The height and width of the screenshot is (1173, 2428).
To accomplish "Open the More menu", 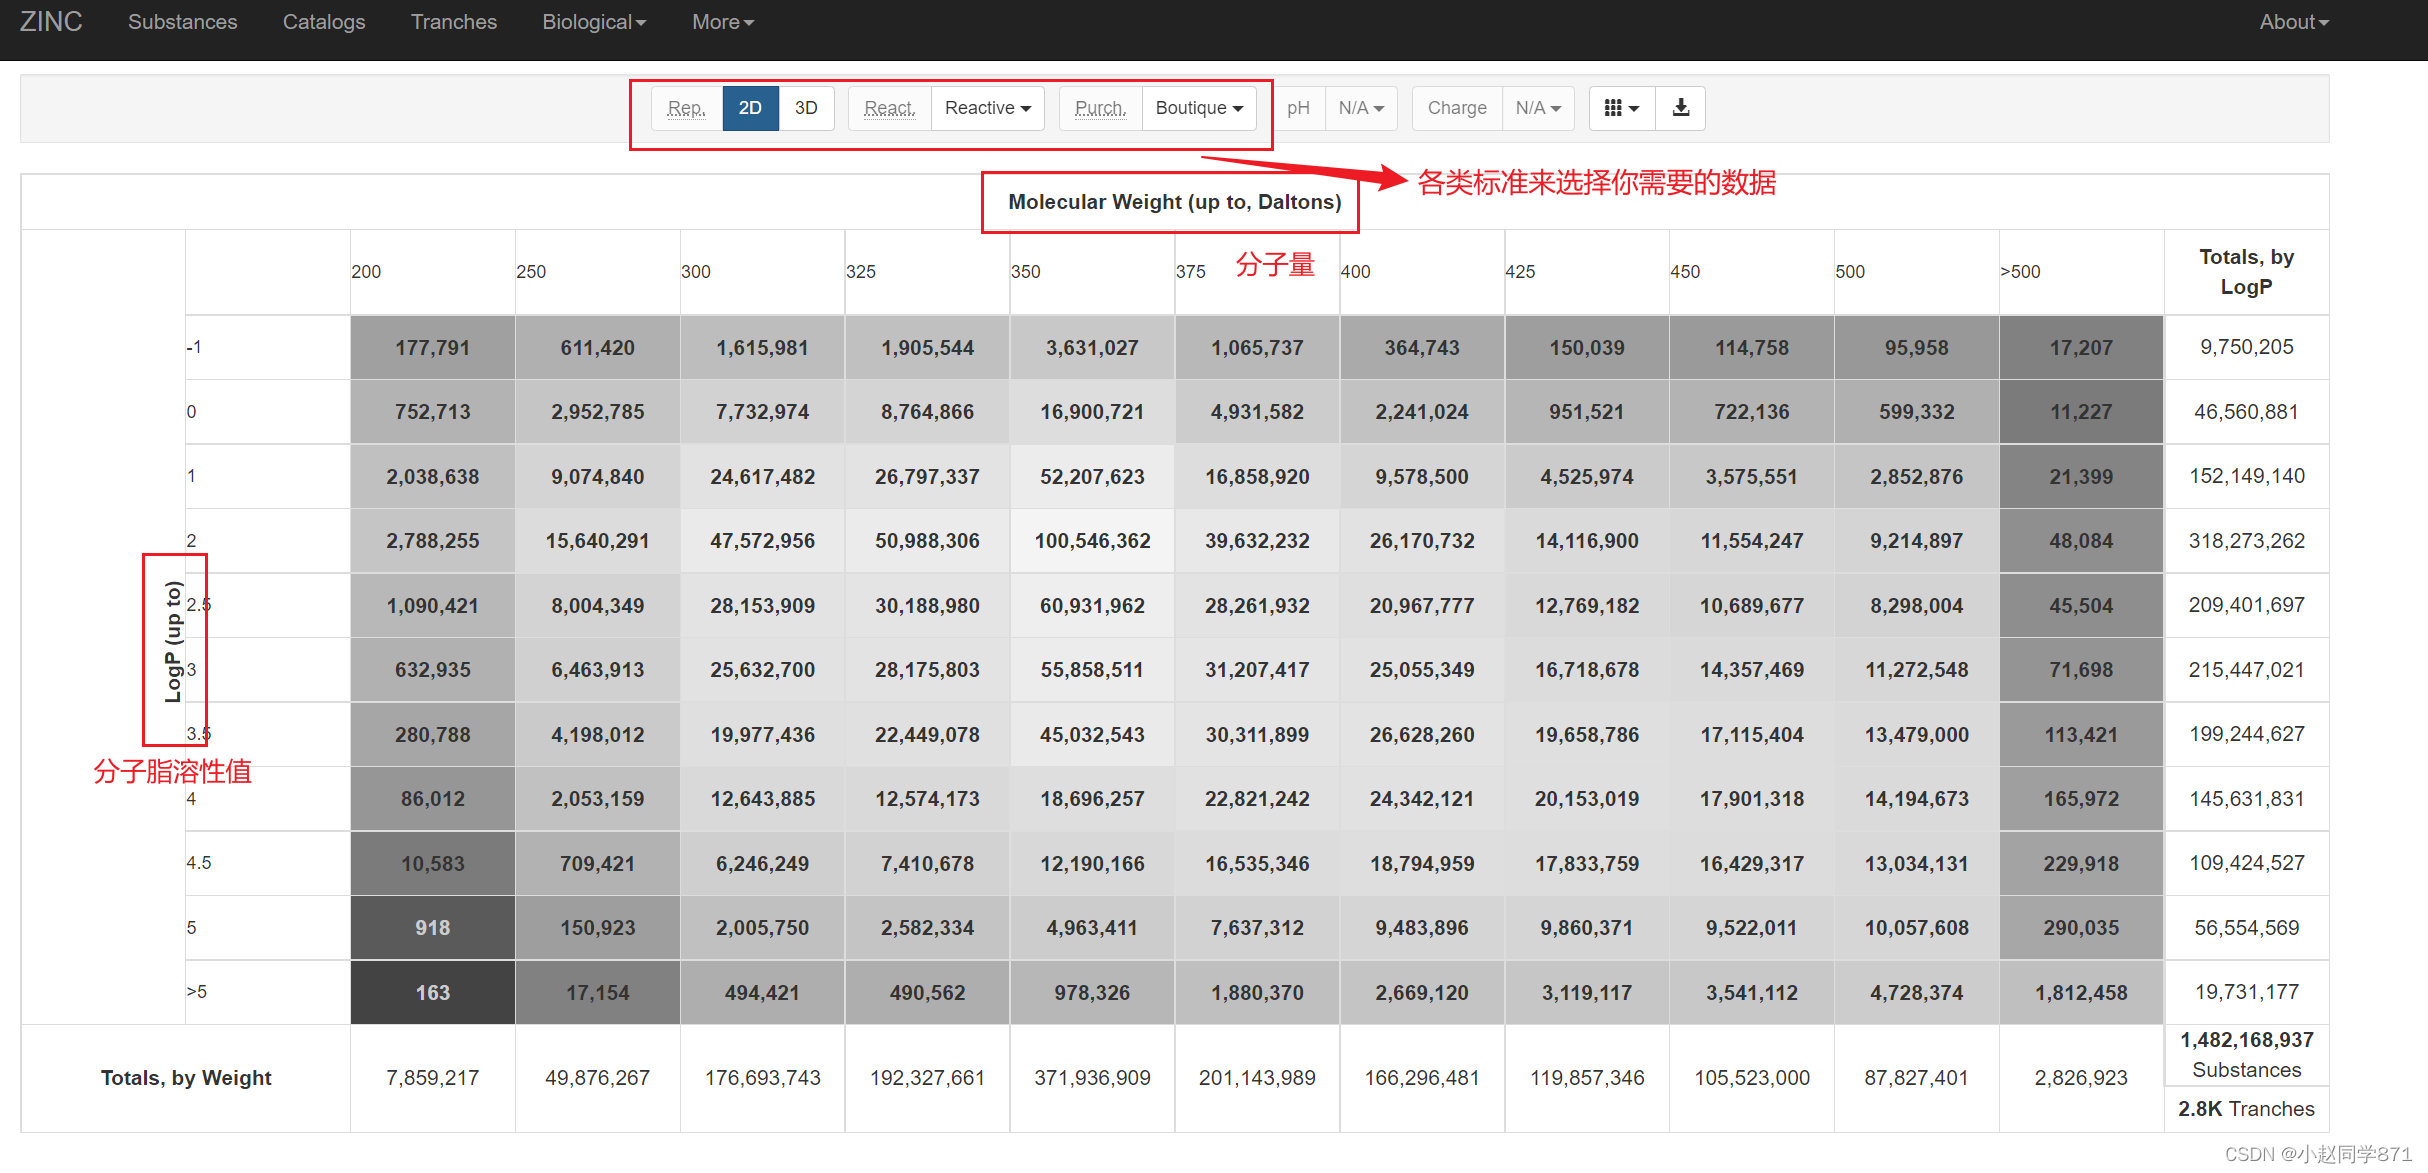I will [x=722, y=22].
